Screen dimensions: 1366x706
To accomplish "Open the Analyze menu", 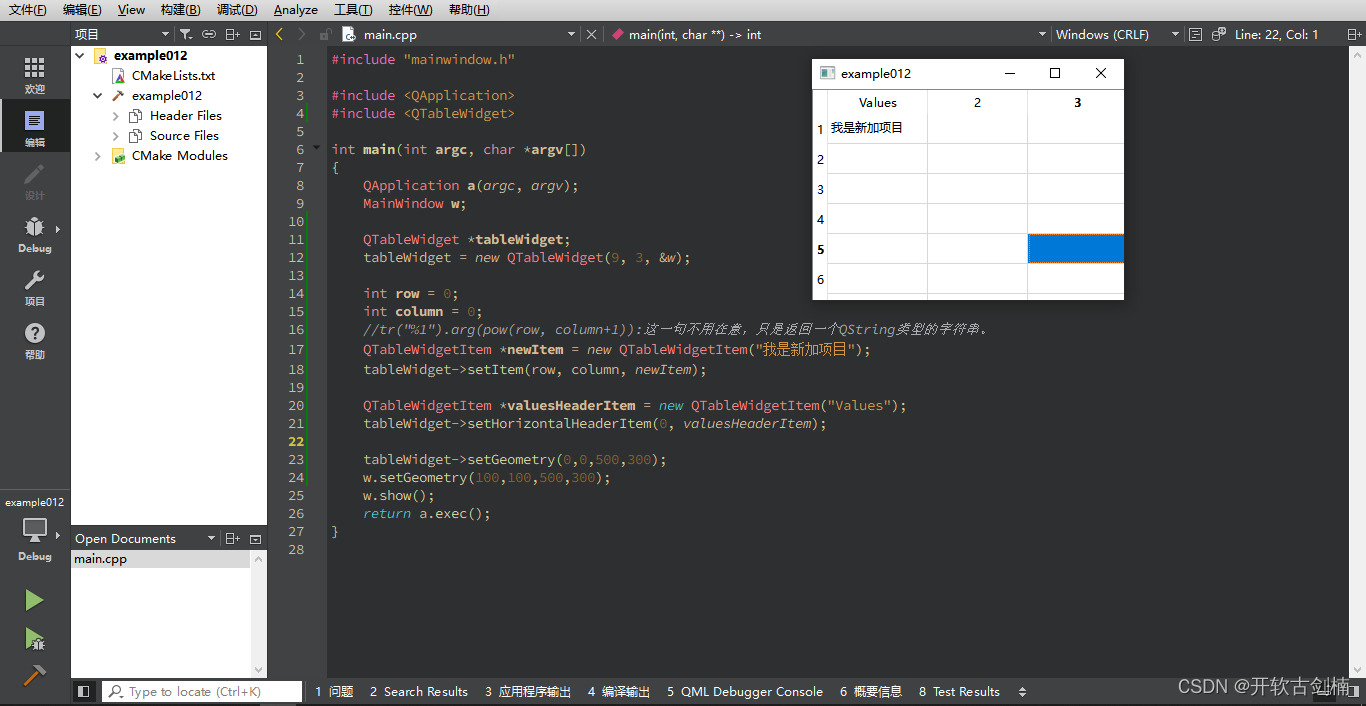I will (x=295, y=10).
